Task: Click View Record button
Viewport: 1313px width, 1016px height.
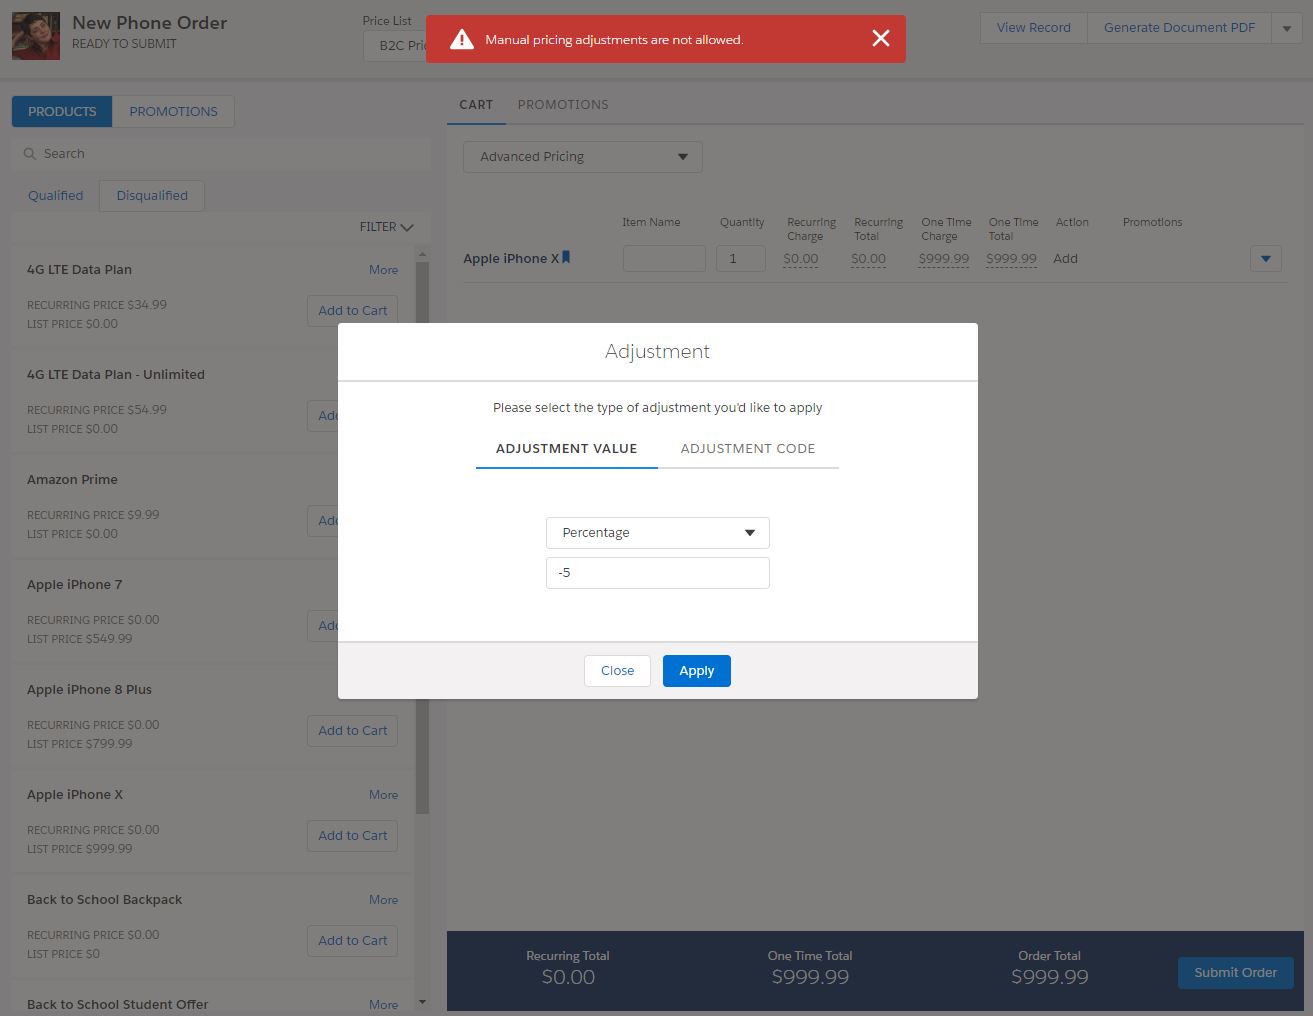Action: tap(1033, 28)
